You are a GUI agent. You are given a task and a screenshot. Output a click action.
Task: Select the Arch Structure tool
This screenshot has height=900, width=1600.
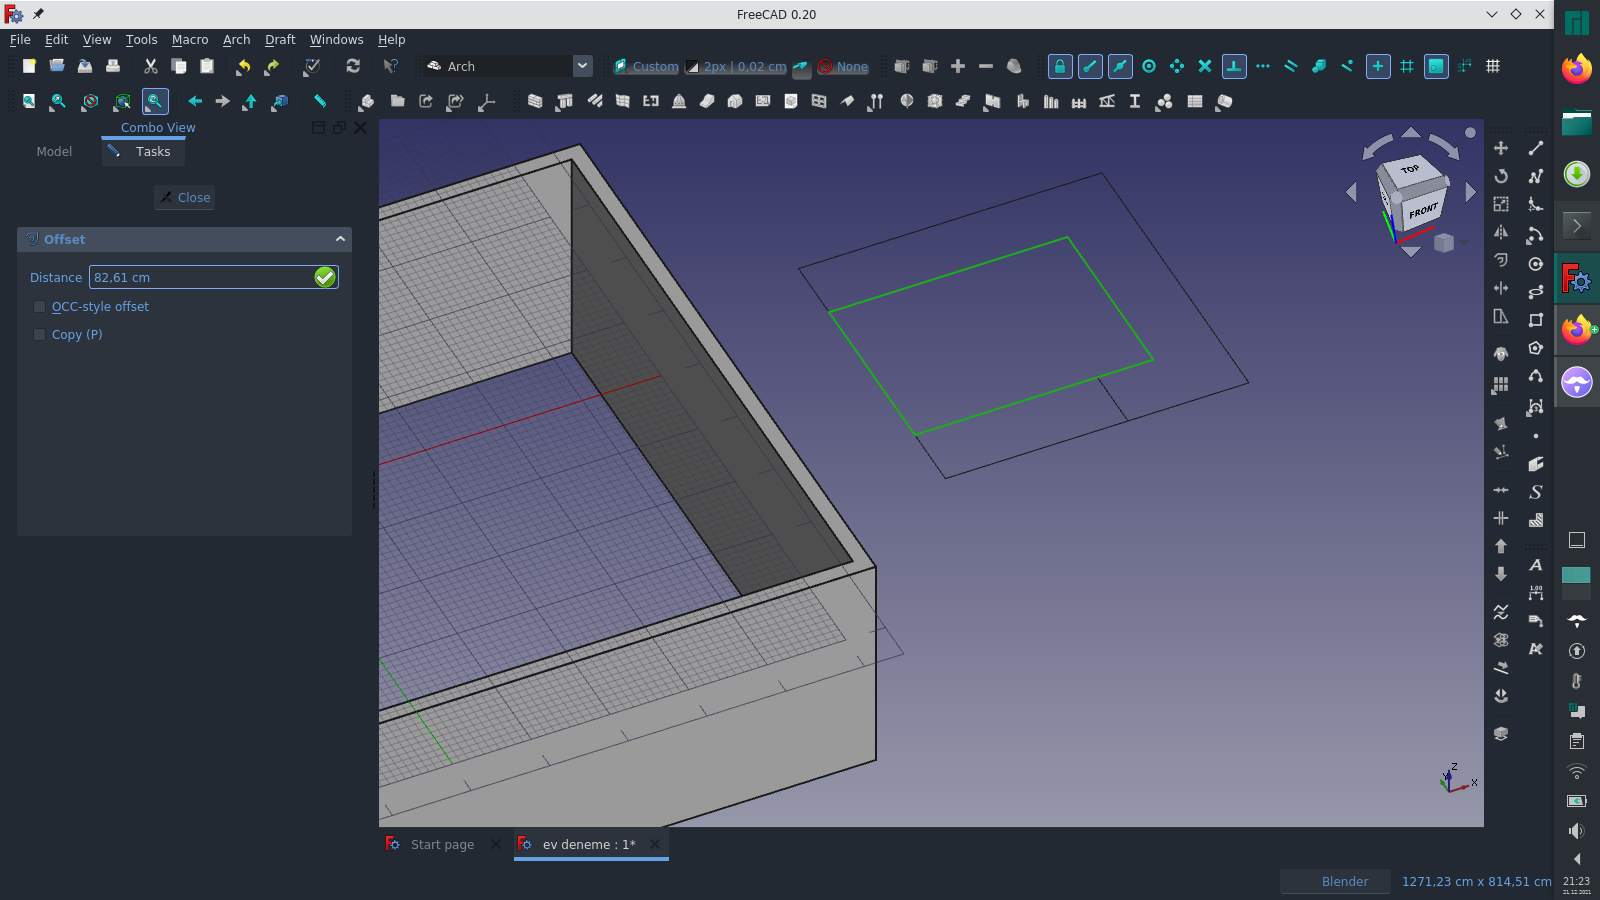(565, 101)
